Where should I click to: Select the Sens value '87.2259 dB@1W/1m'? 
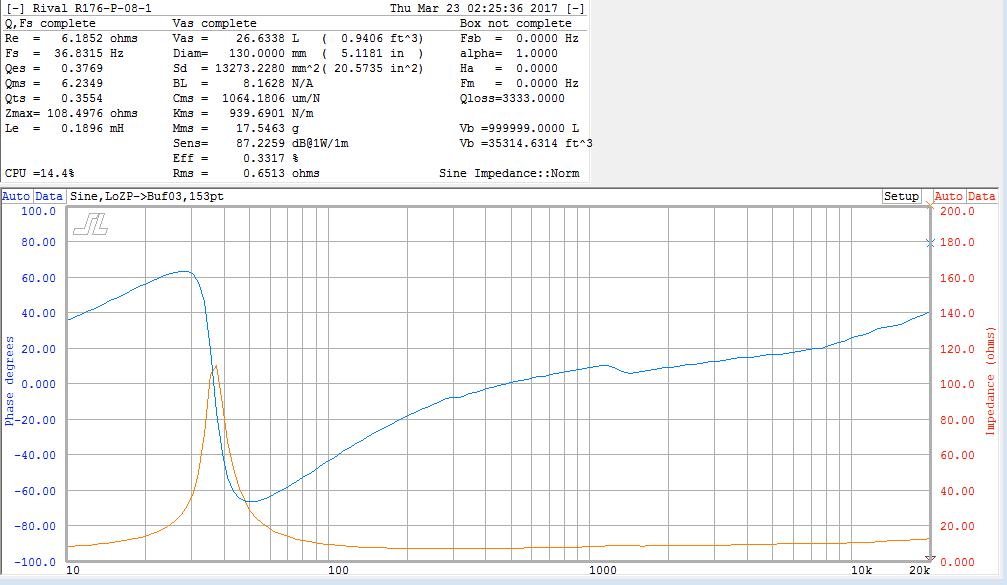click(x=292, y=143)
